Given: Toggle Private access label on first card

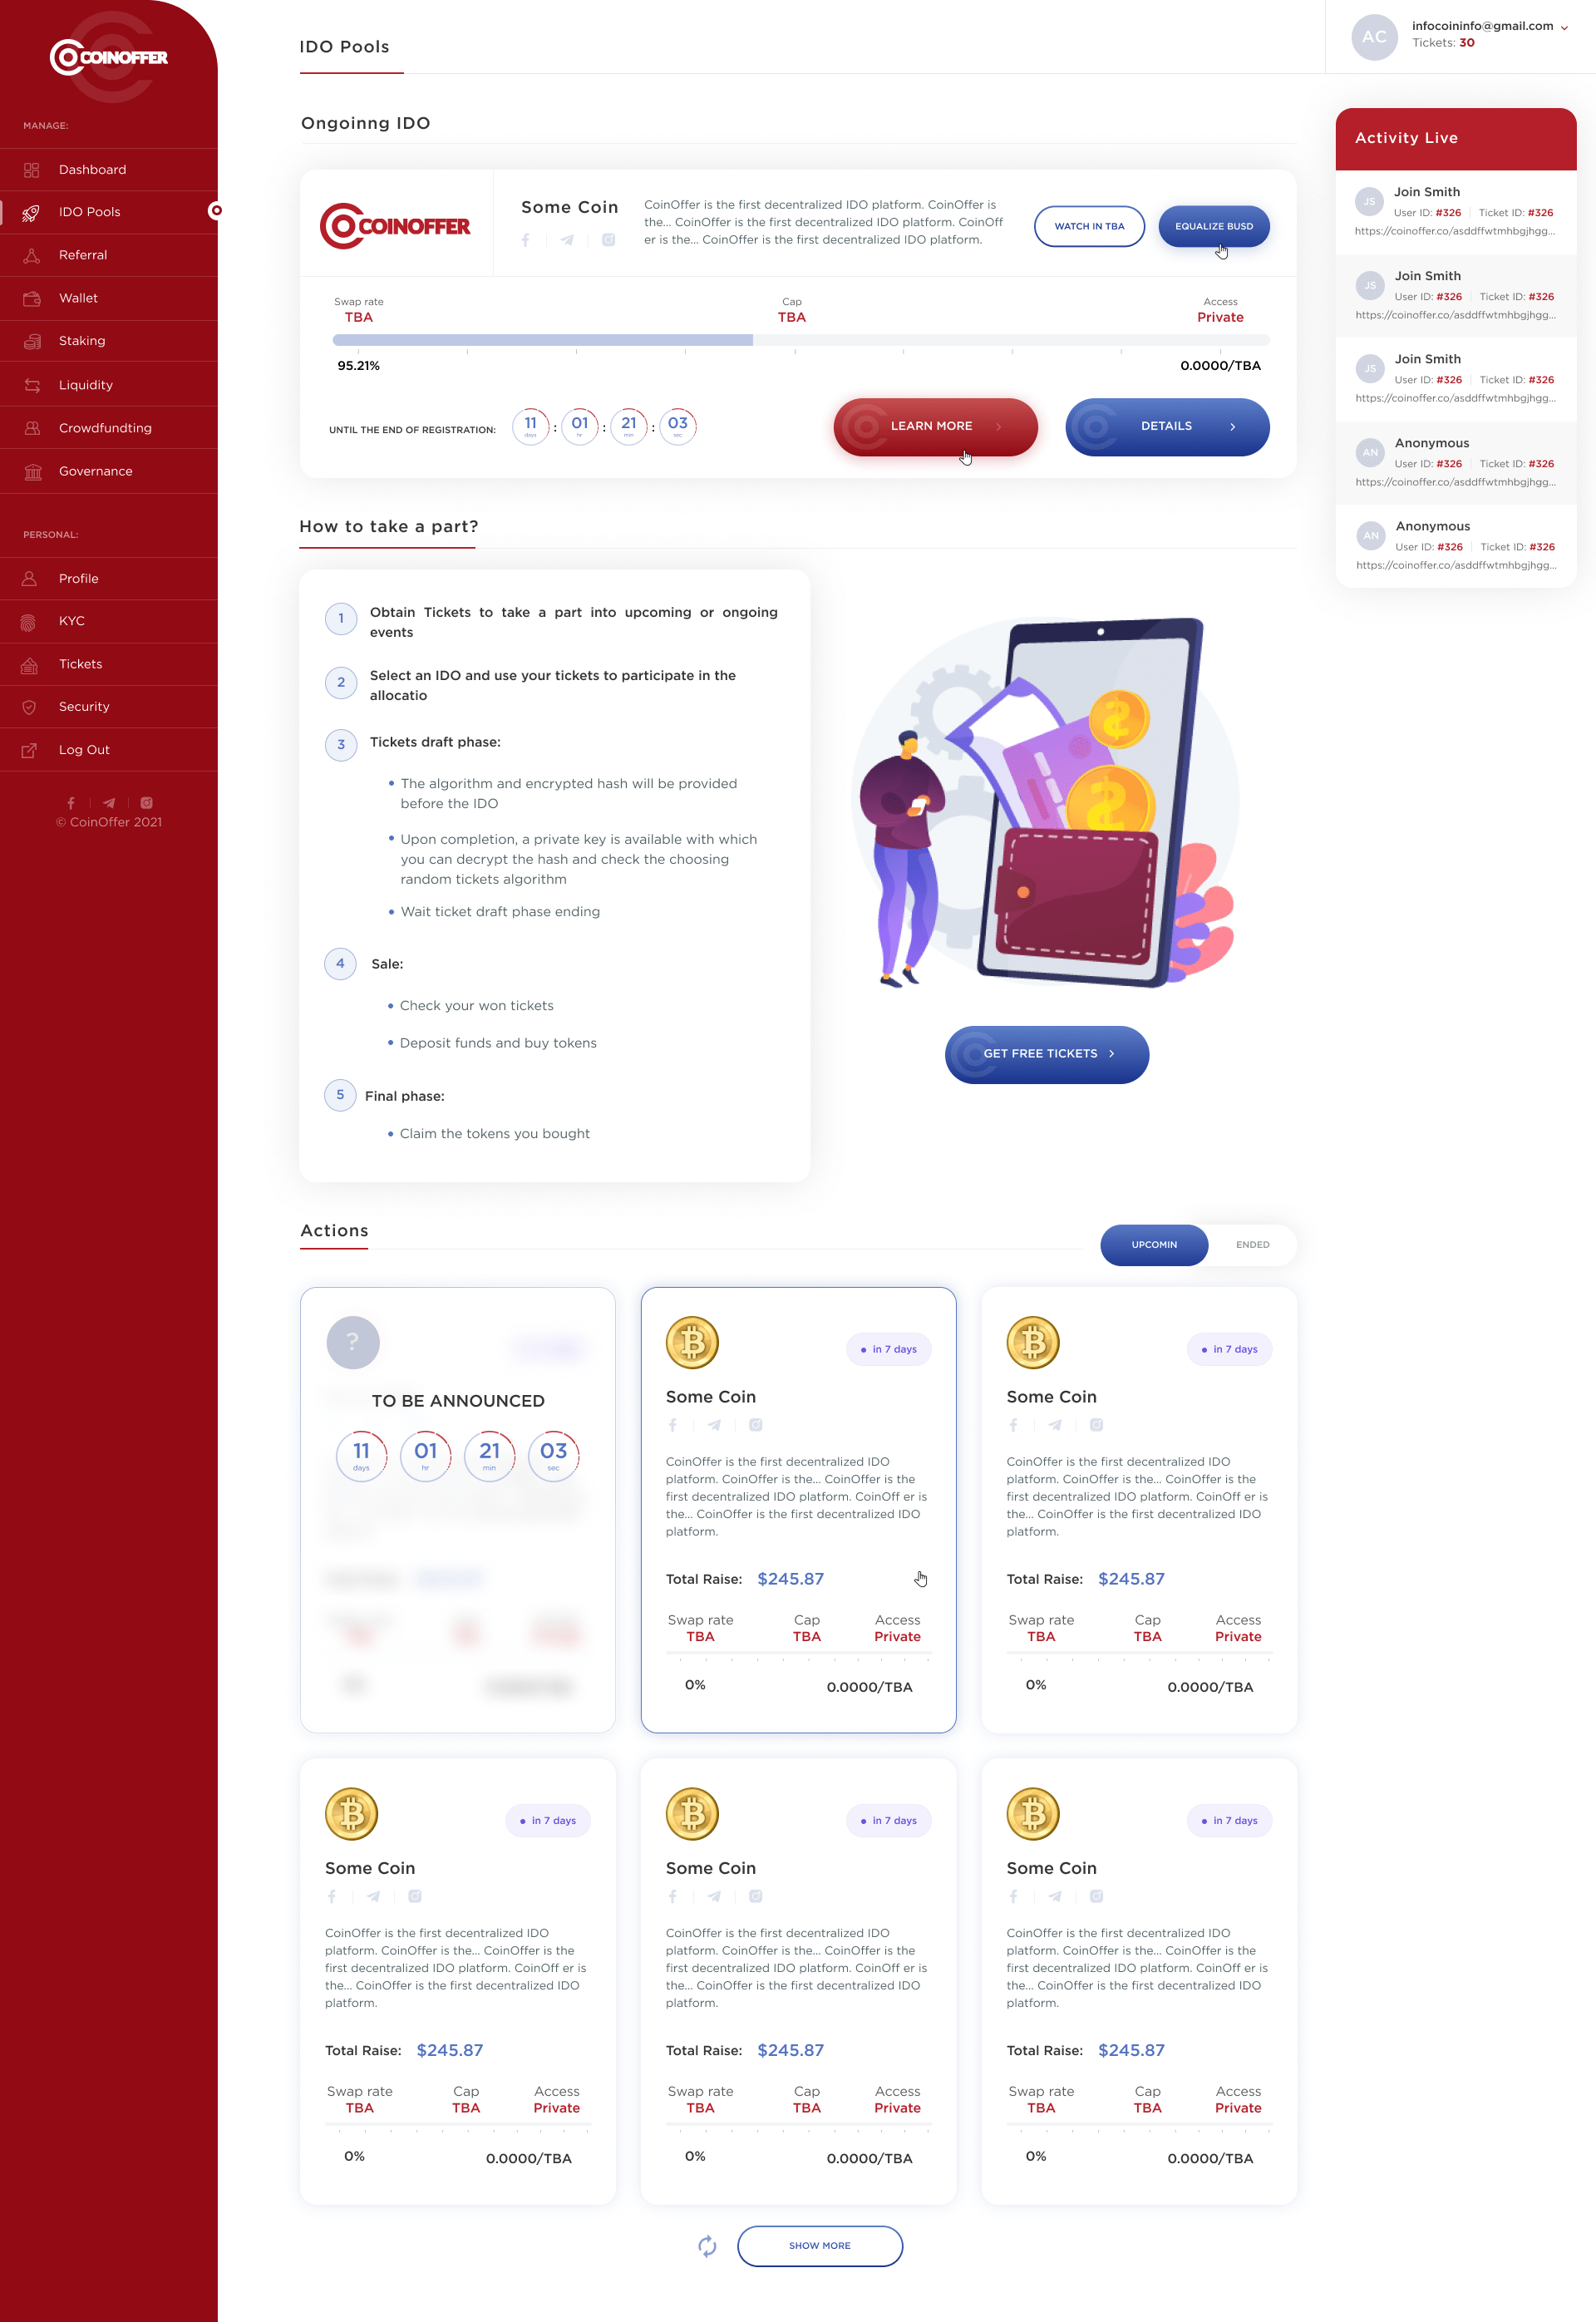Looking at the screenshot, I should coord(898,1639).
